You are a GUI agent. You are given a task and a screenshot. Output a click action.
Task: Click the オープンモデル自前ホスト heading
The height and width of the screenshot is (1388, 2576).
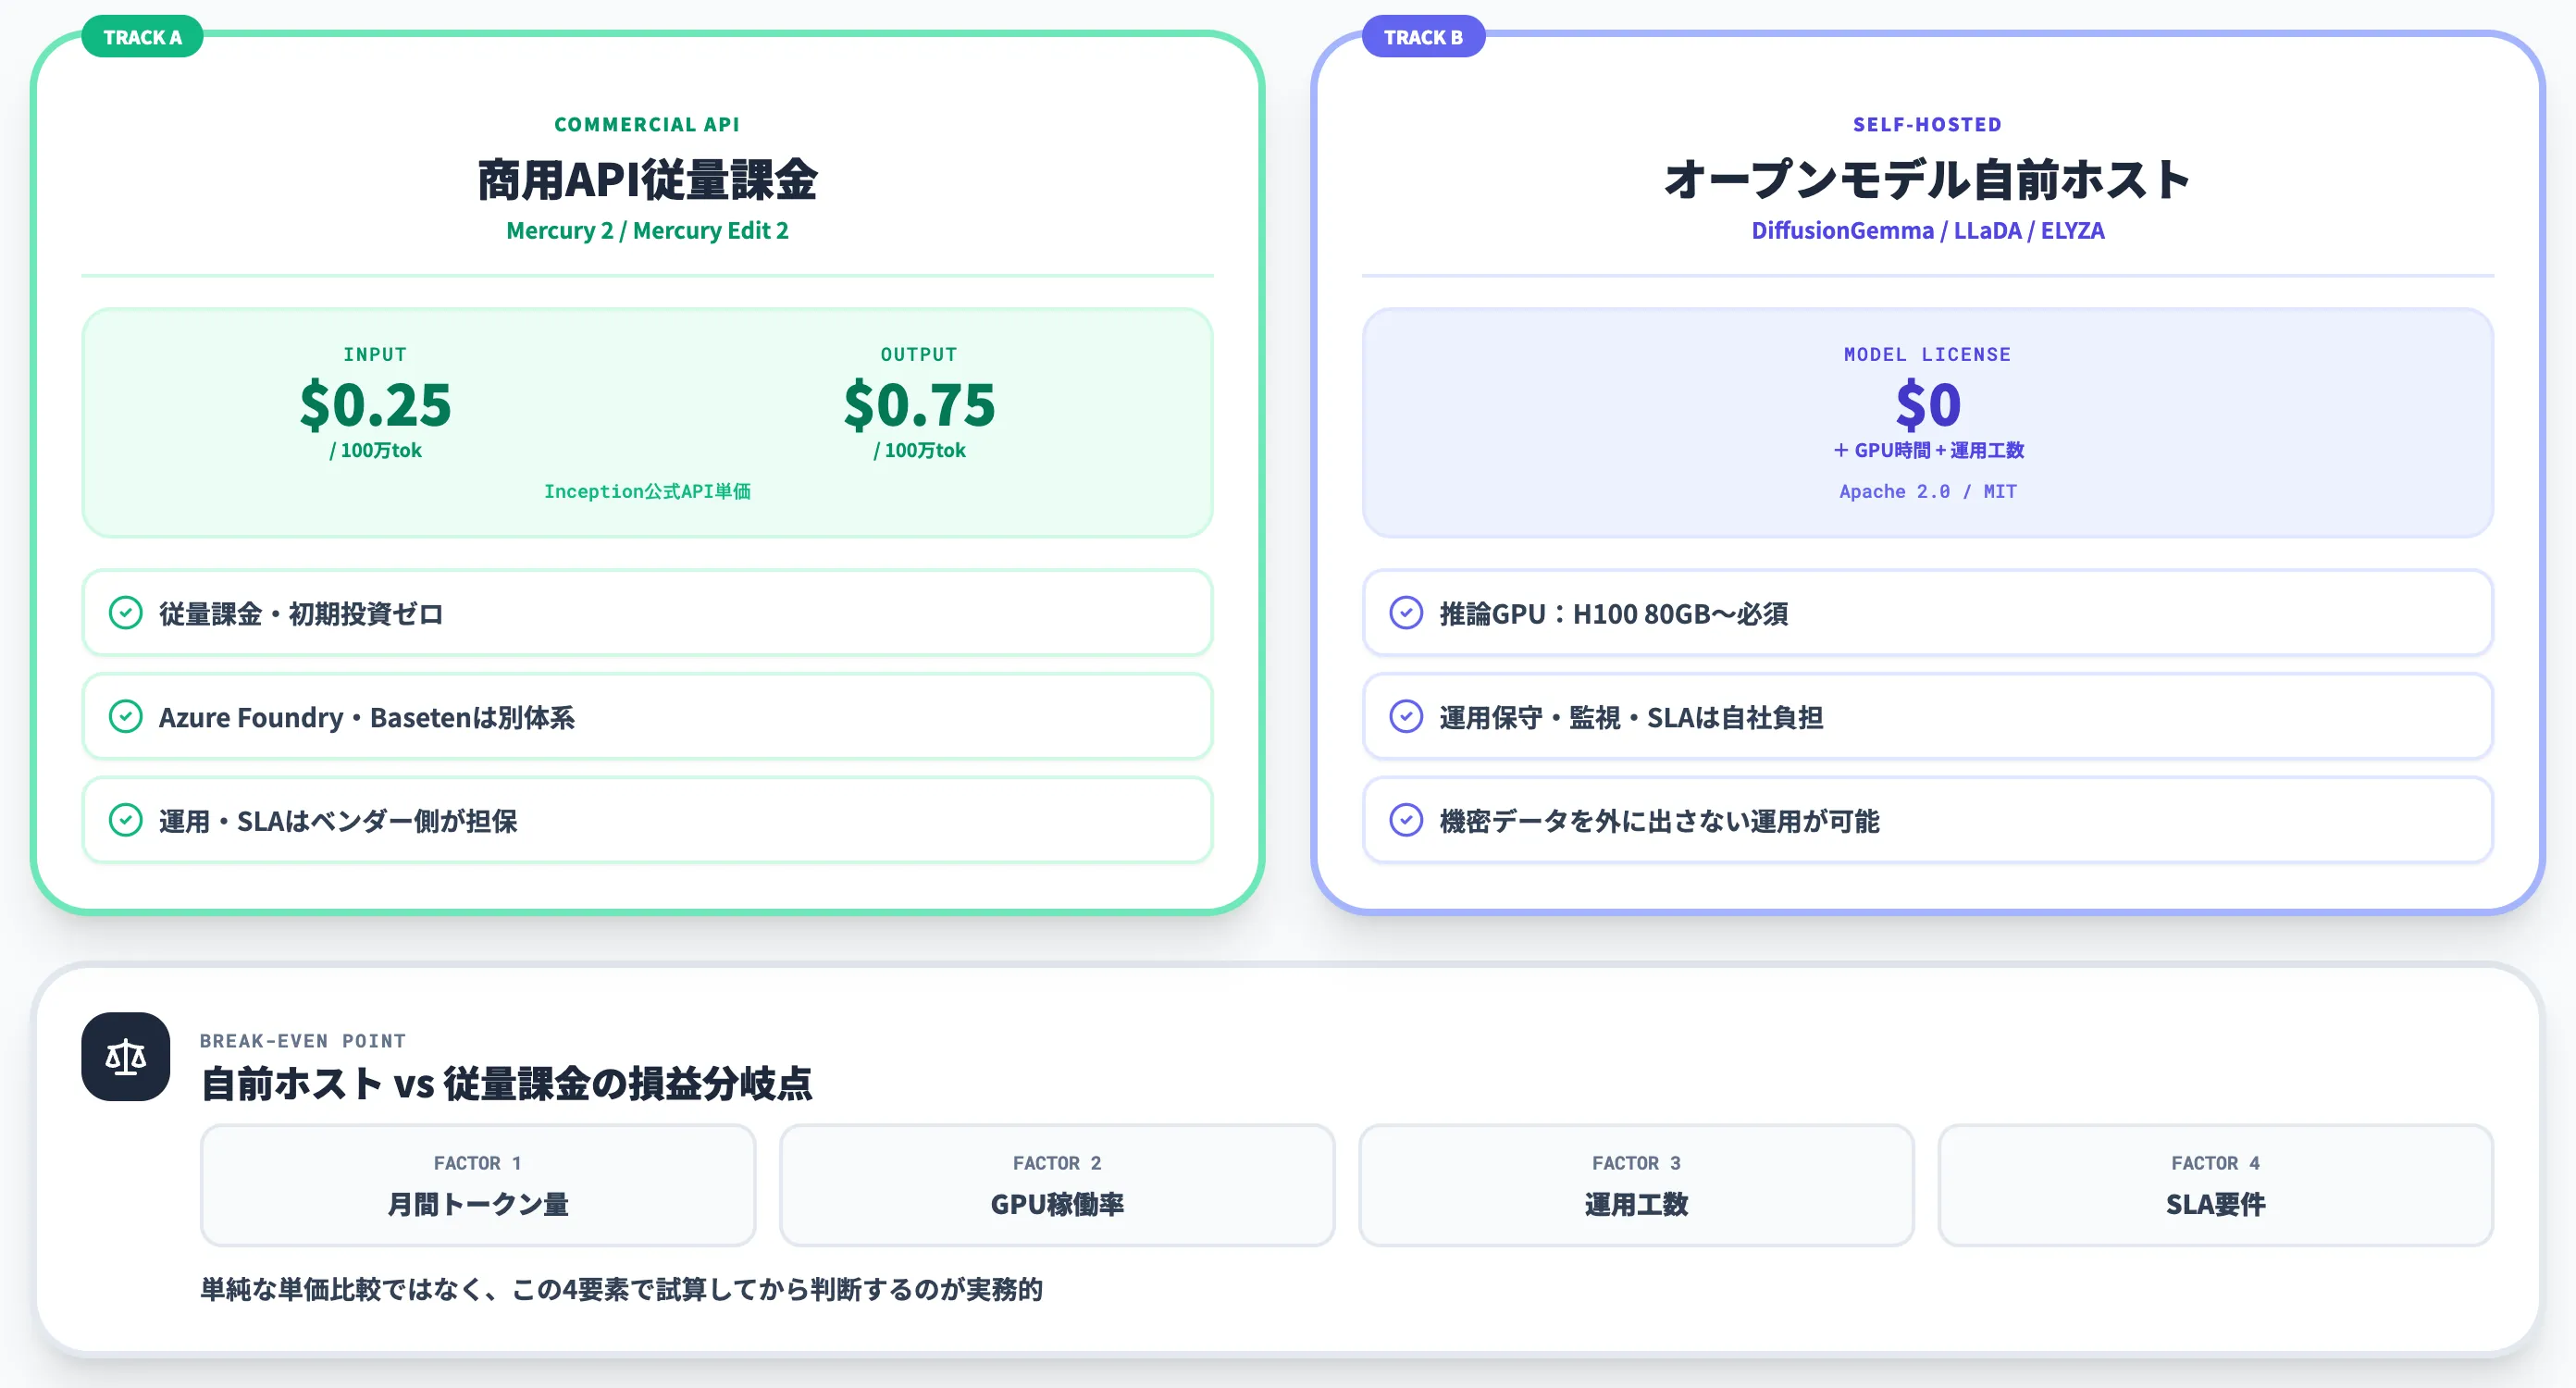pos(1928,180)
